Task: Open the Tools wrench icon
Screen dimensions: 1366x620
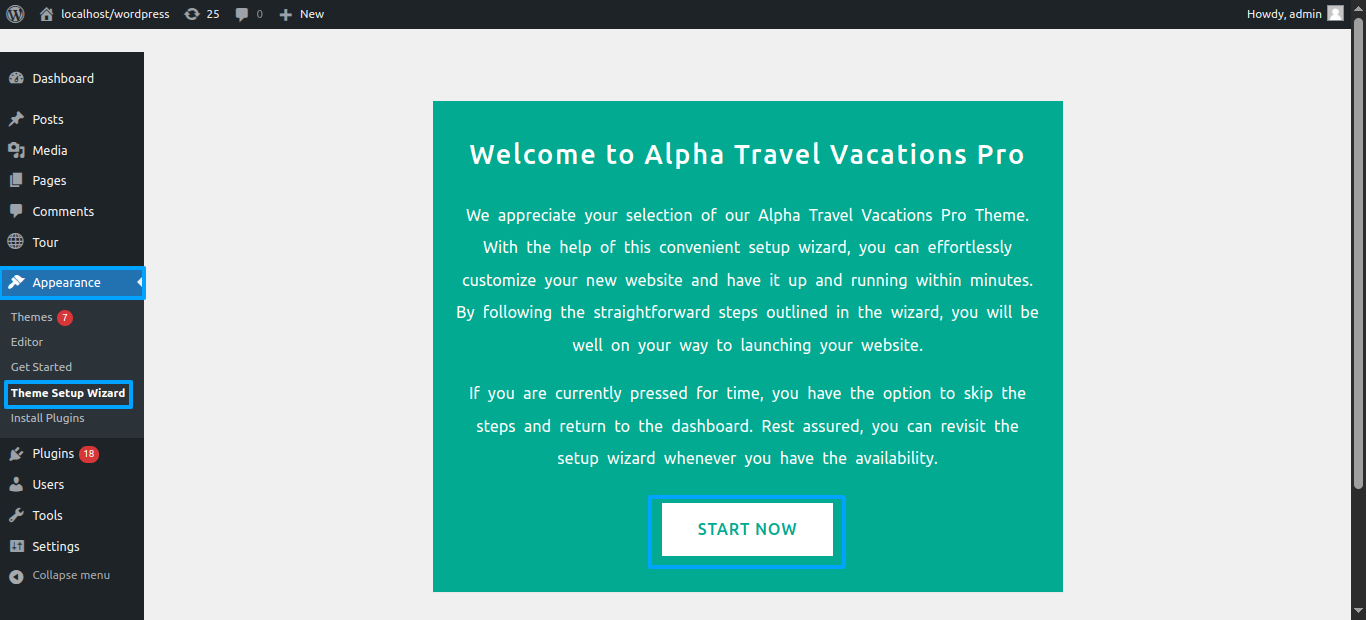Action: point(16,515)
